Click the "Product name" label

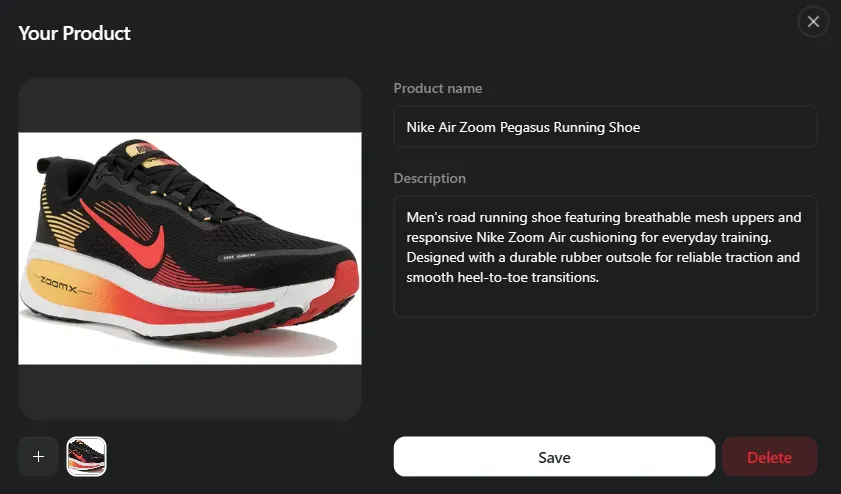(438, 88)
